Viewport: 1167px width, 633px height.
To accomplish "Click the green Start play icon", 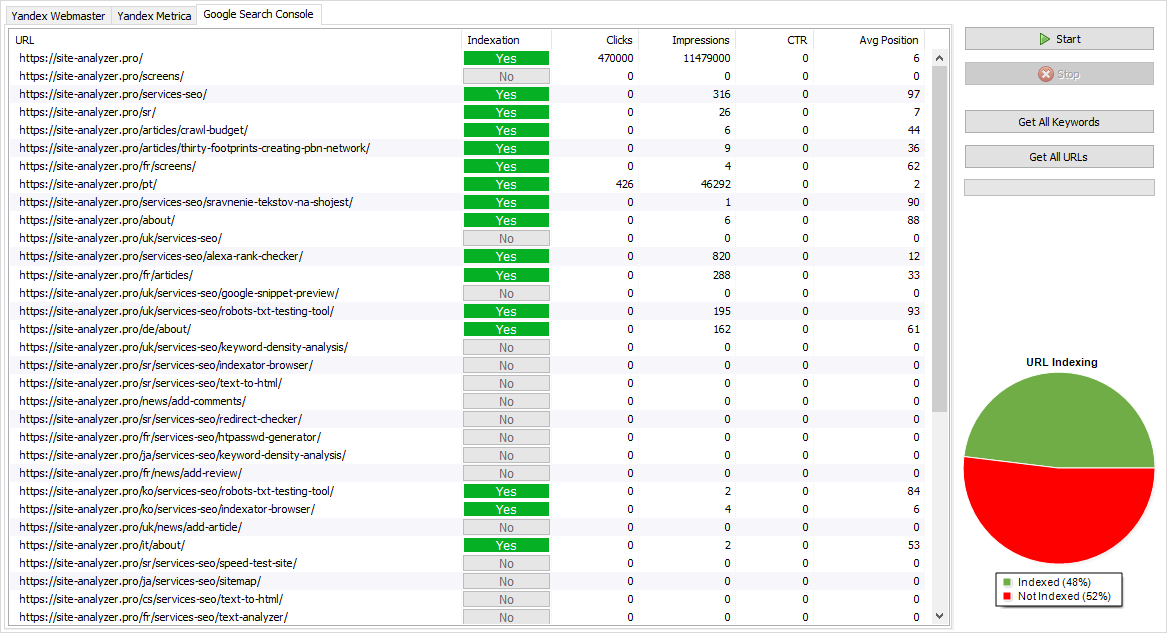I will (x=1044, y=39).
